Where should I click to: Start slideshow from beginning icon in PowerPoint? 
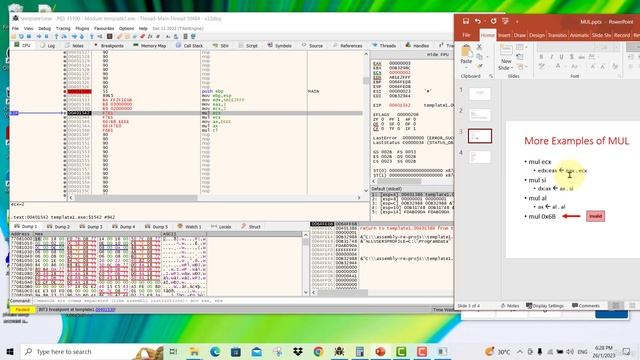[505, 21]
